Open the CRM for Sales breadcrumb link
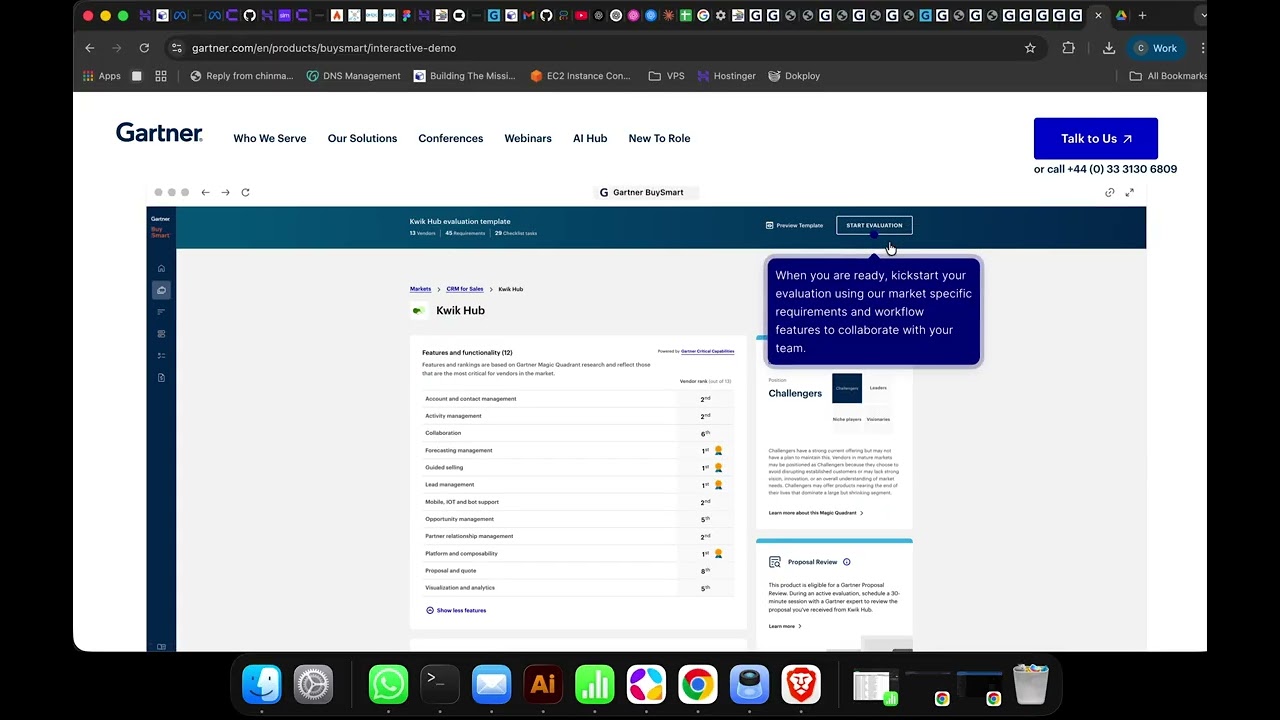The image size is (1280, 720). click(x=465, y=289)
